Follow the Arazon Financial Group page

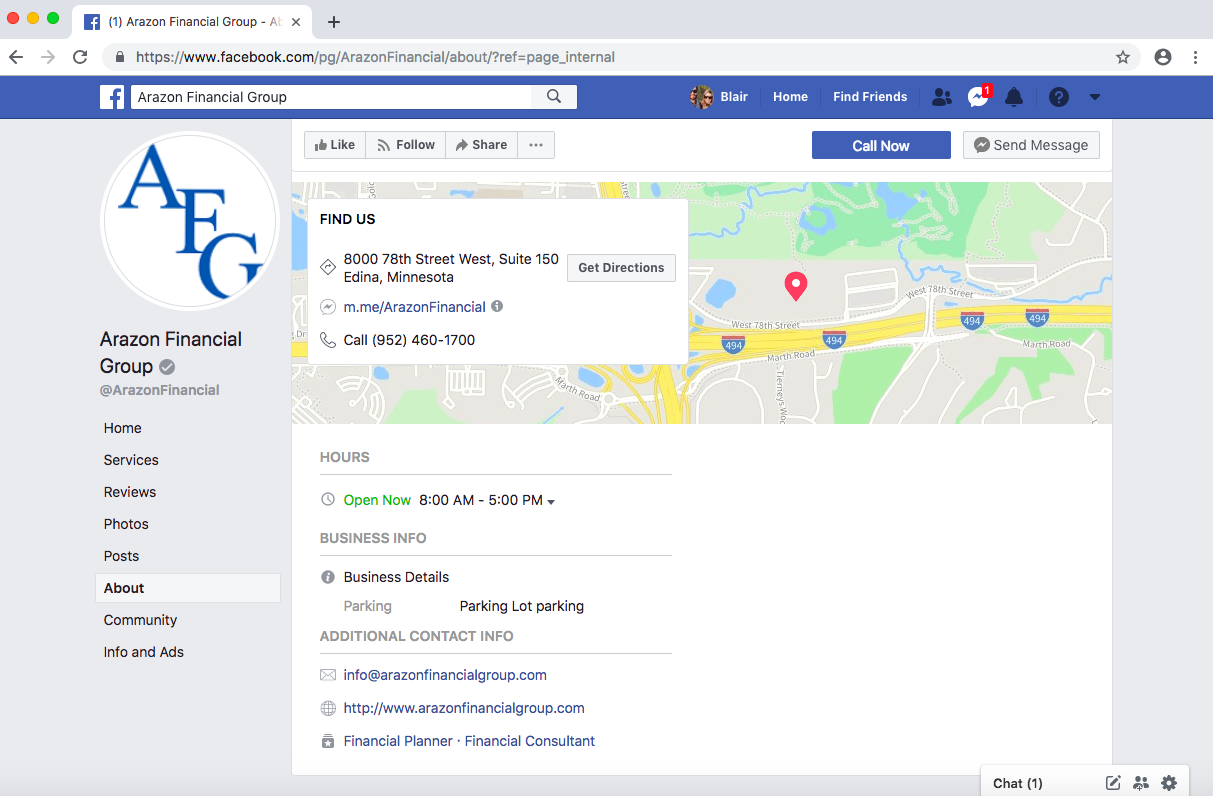click(406, 145)
